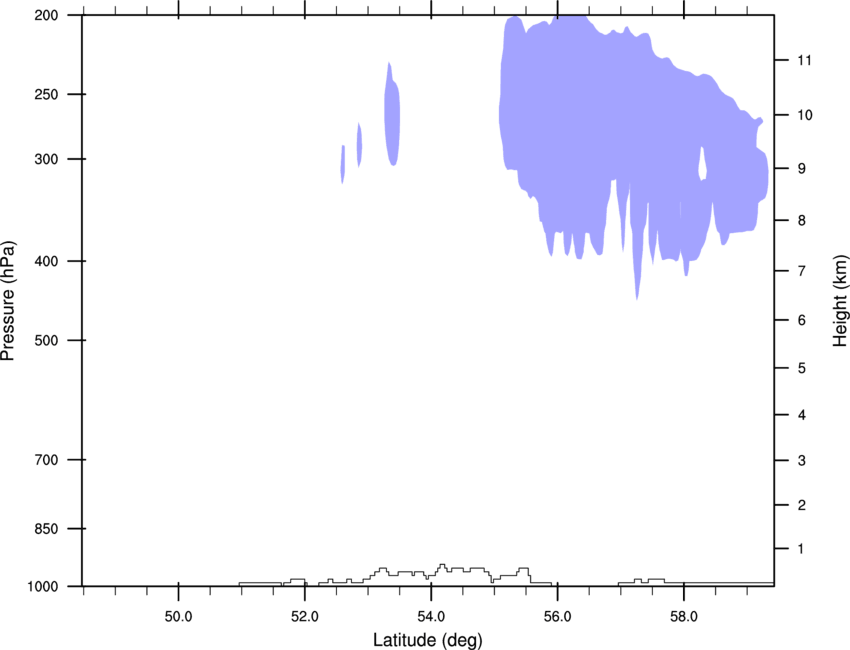Viewport: 850px width, 650px height.
Task: Click the 'Pressure (hPa)' axis title
Action: coord(8,301)
